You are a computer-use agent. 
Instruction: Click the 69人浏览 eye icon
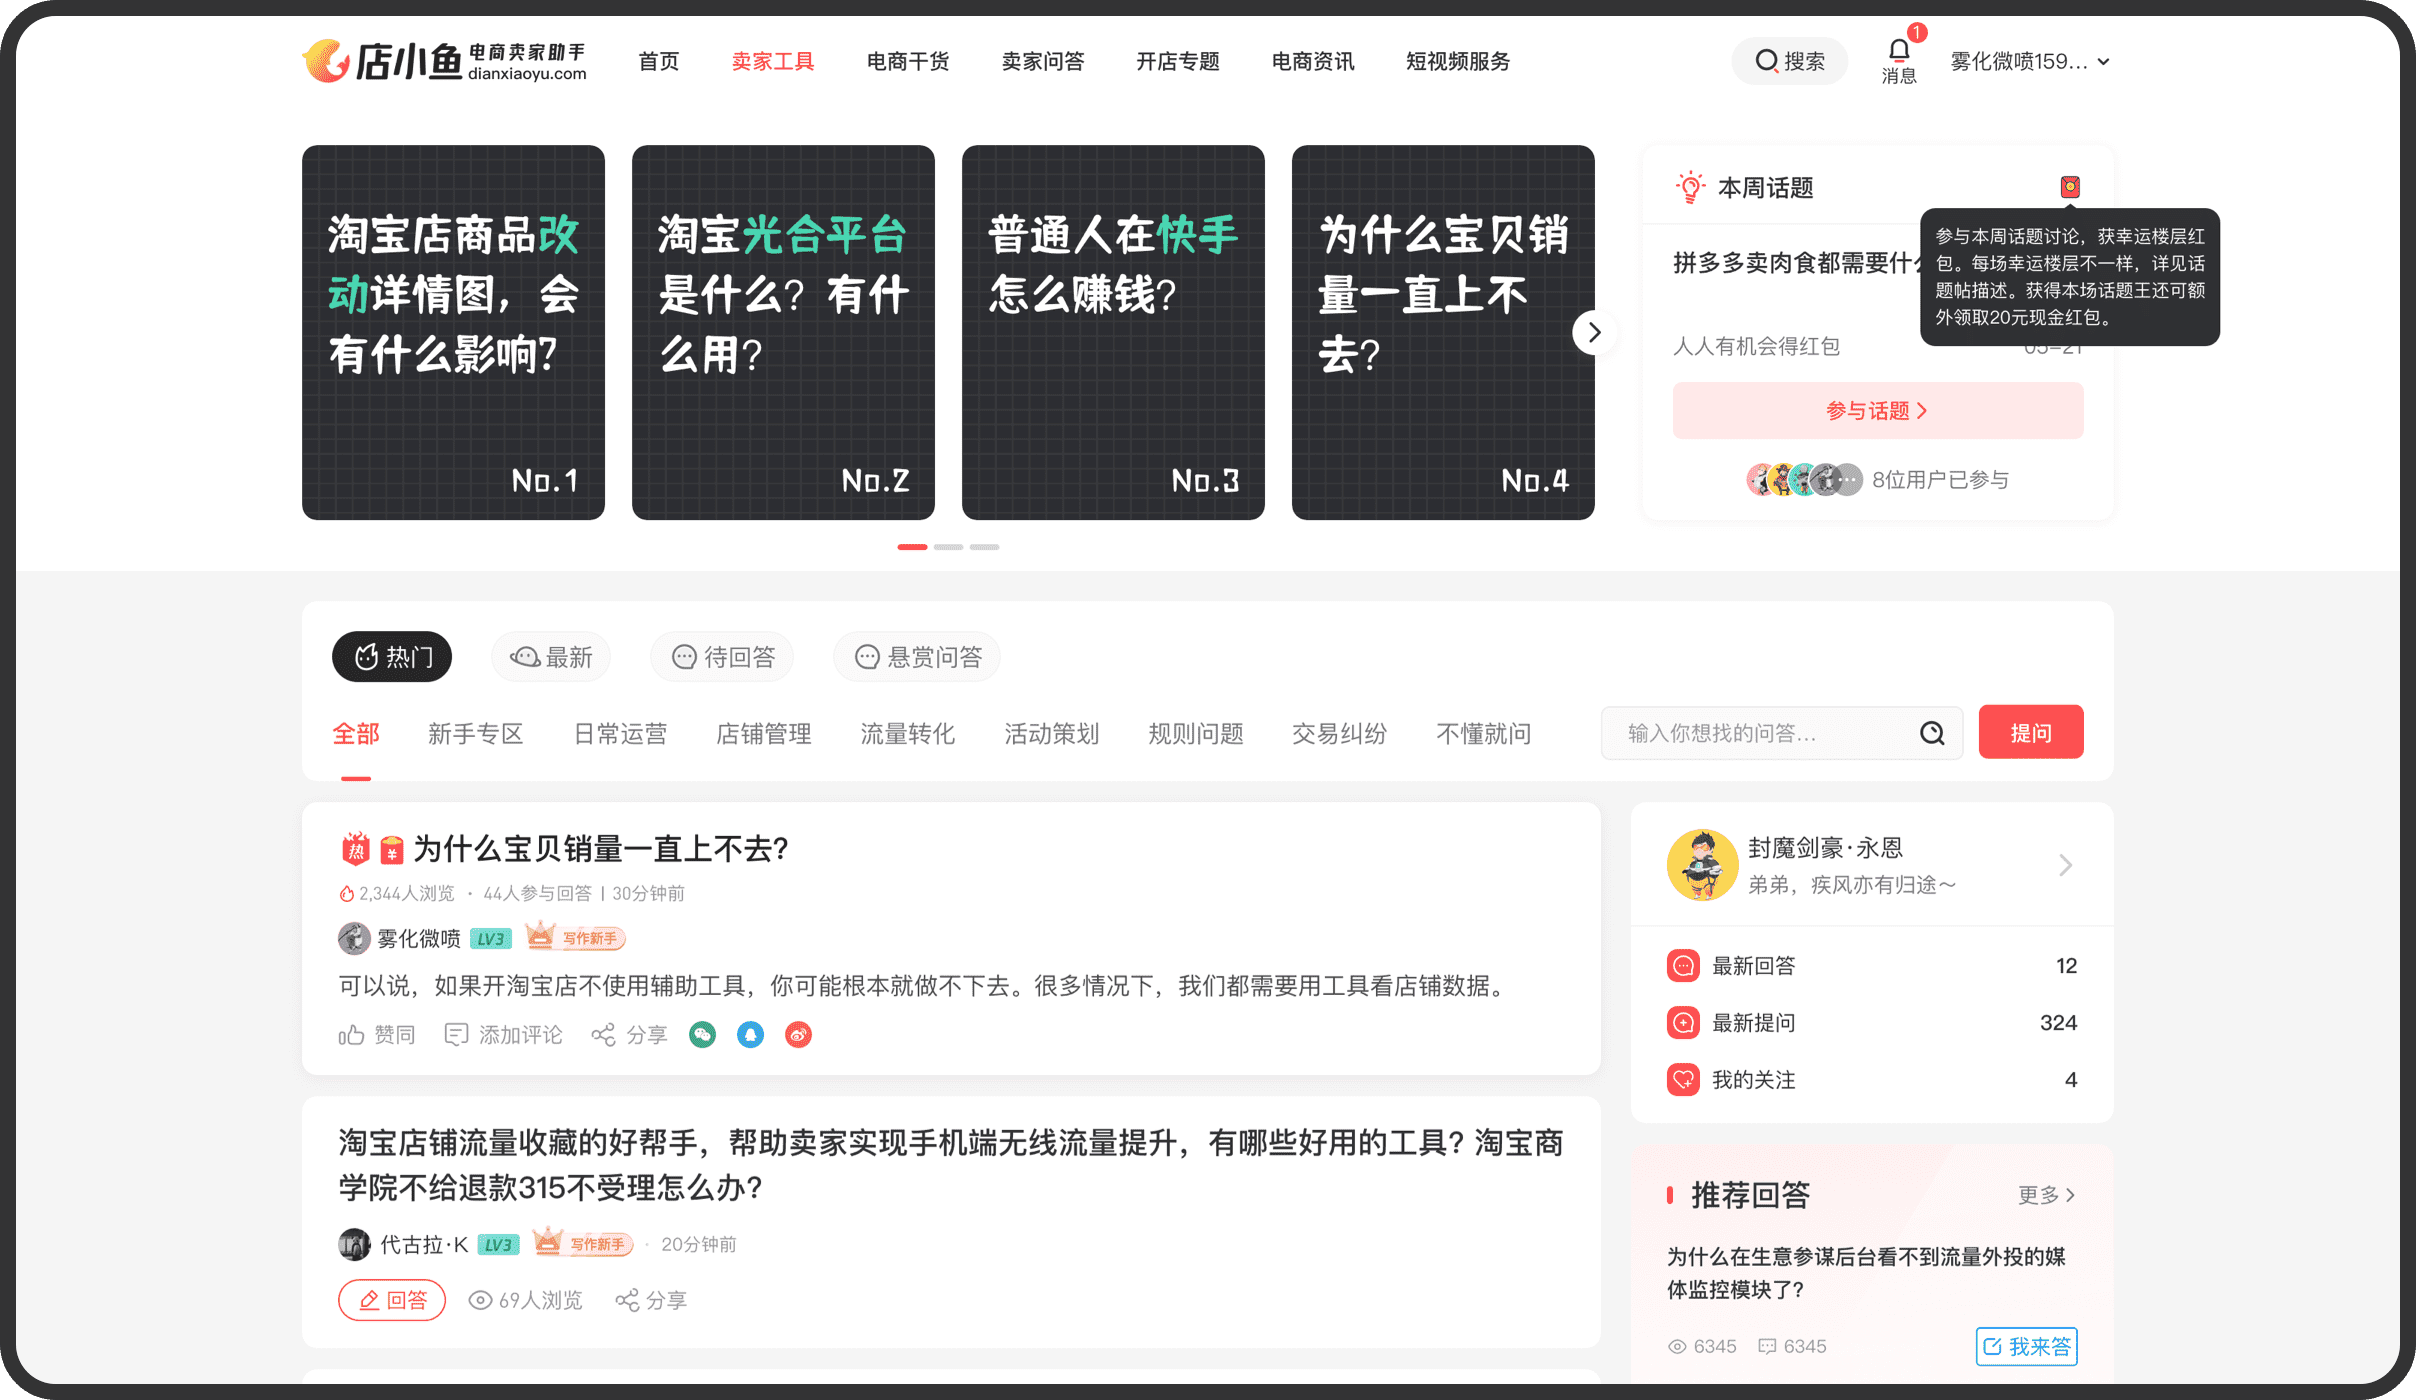480,1300
